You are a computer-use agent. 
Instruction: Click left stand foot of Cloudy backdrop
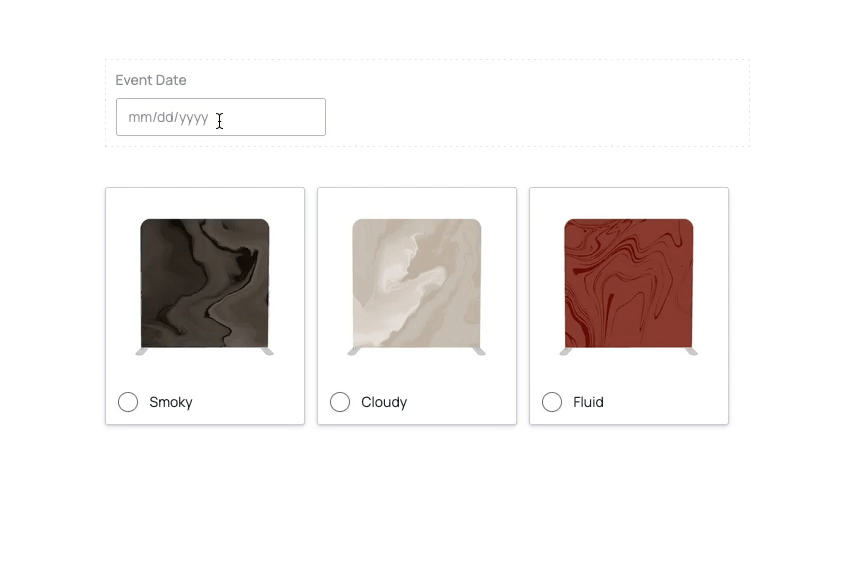click(x=353, y=352)
